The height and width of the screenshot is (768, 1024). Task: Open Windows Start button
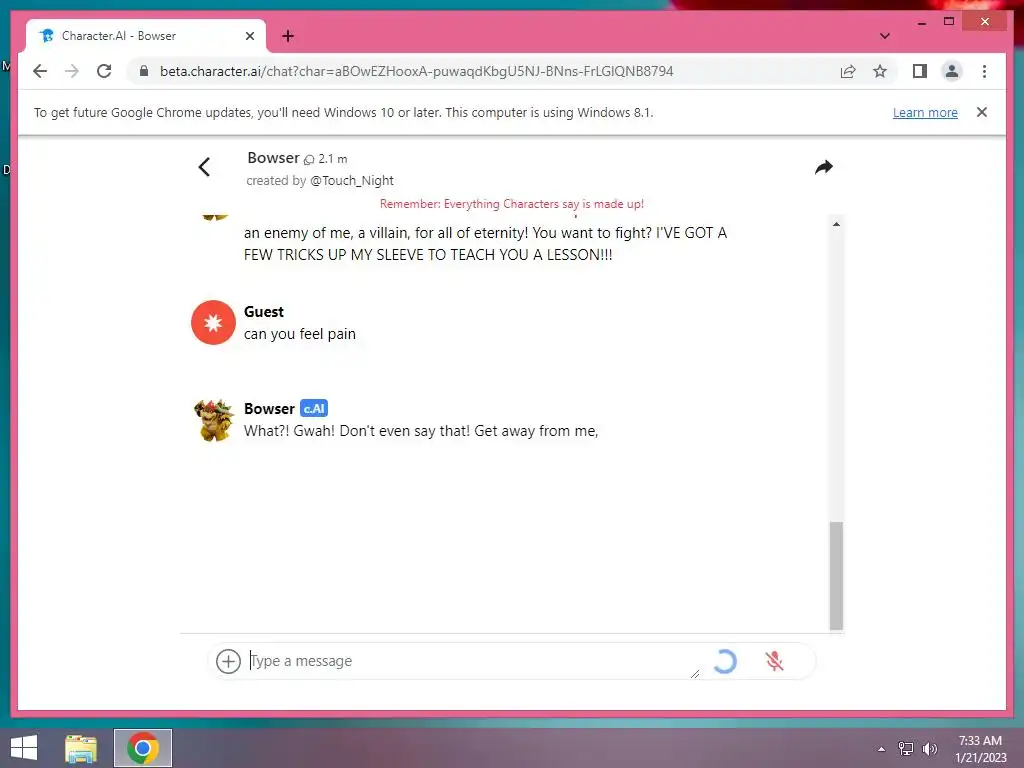24,748
